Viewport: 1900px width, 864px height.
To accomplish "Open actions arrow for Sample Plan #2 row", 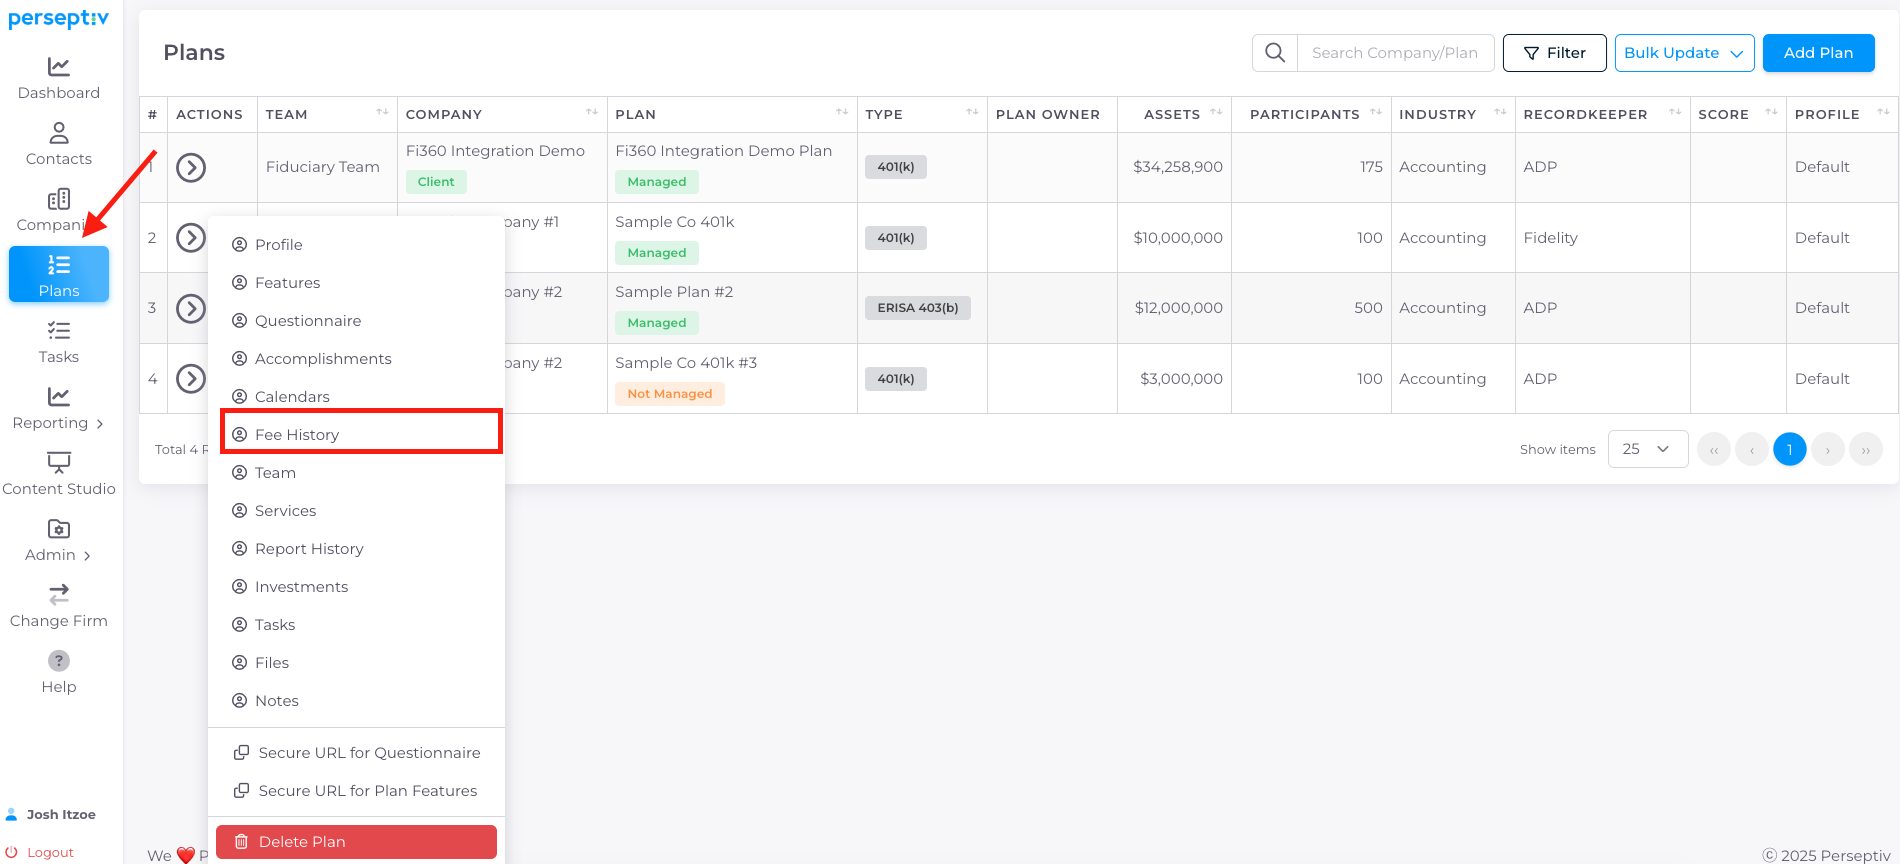I will click(x=191, y=308).
